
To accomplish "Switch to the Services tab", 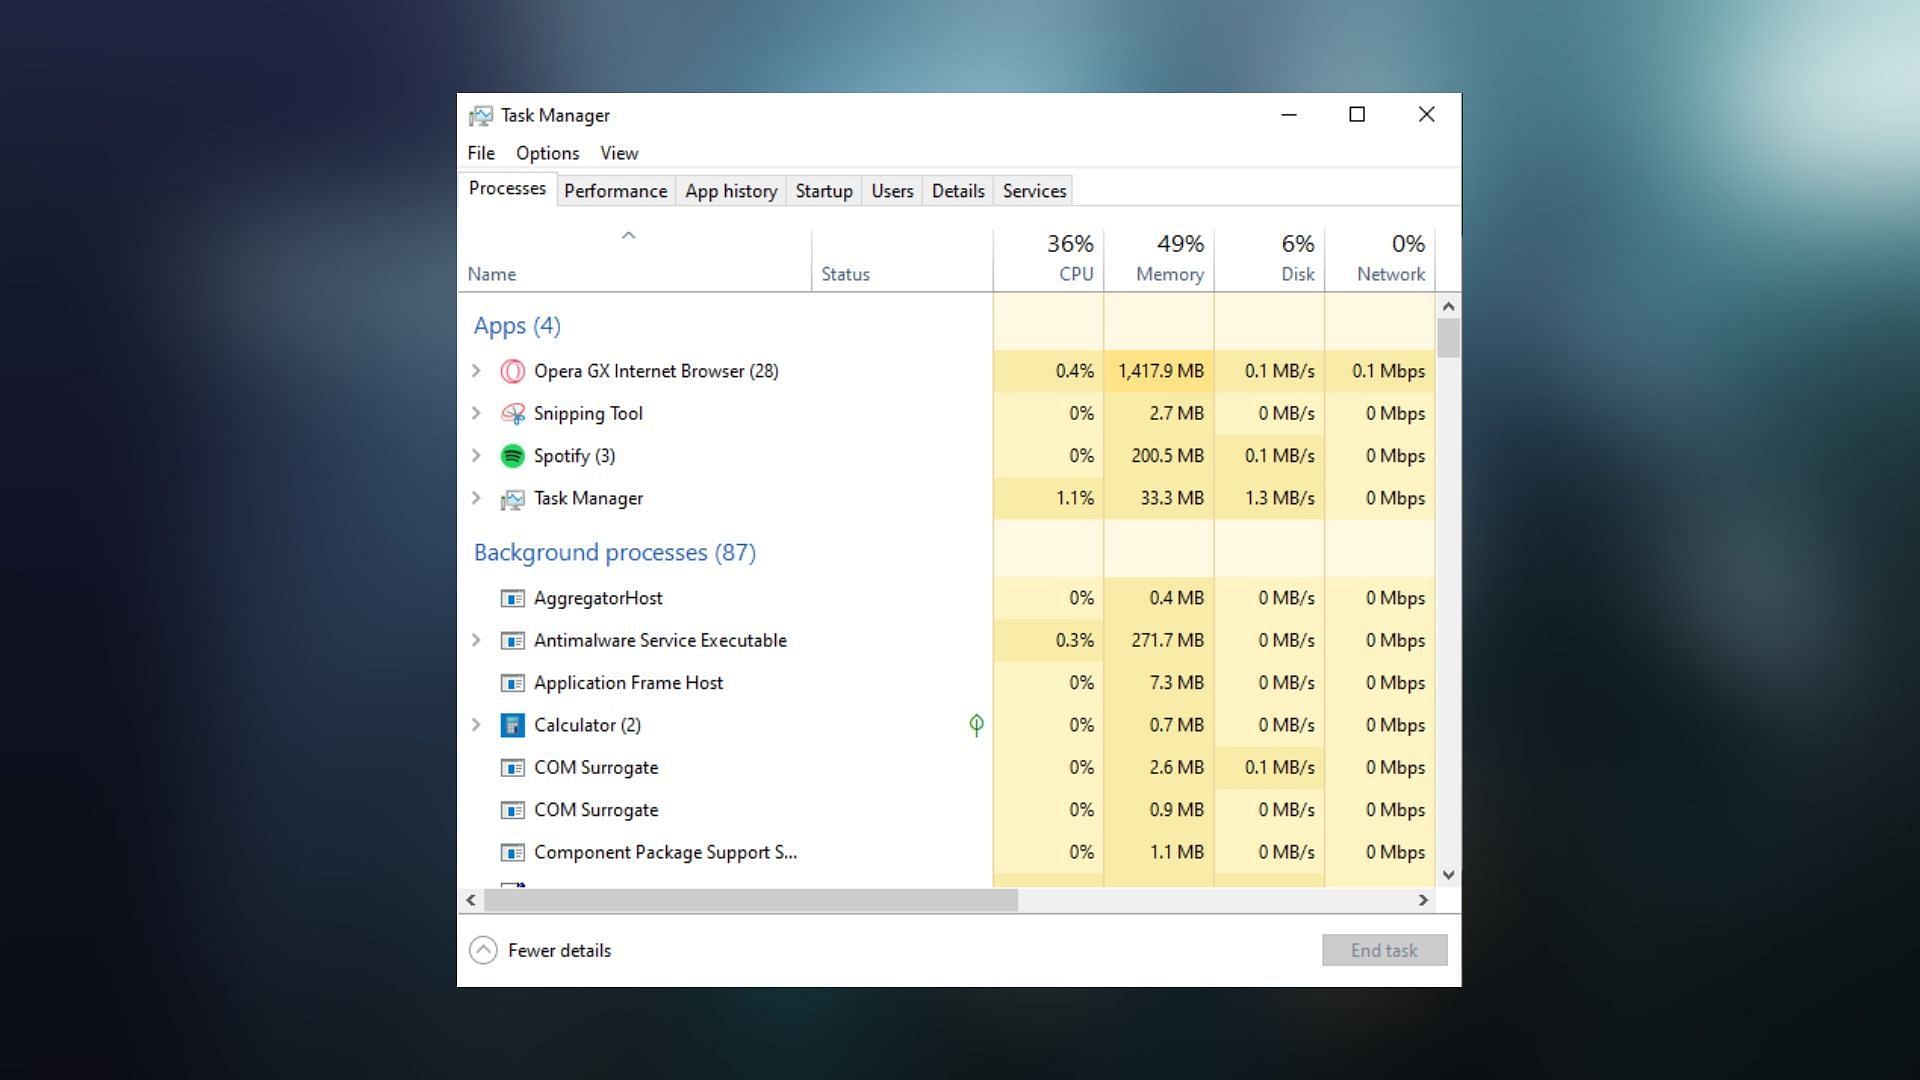I will [x=1034, y=191].
